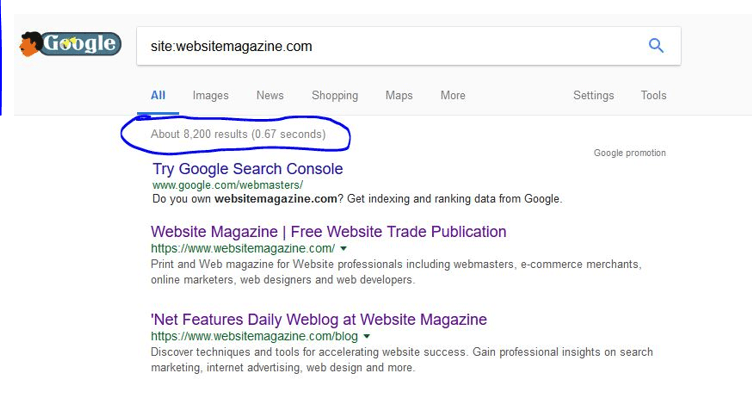Open the Try Google Search Console link
This screenshot has height=416, width=752.
coord(247,169)
